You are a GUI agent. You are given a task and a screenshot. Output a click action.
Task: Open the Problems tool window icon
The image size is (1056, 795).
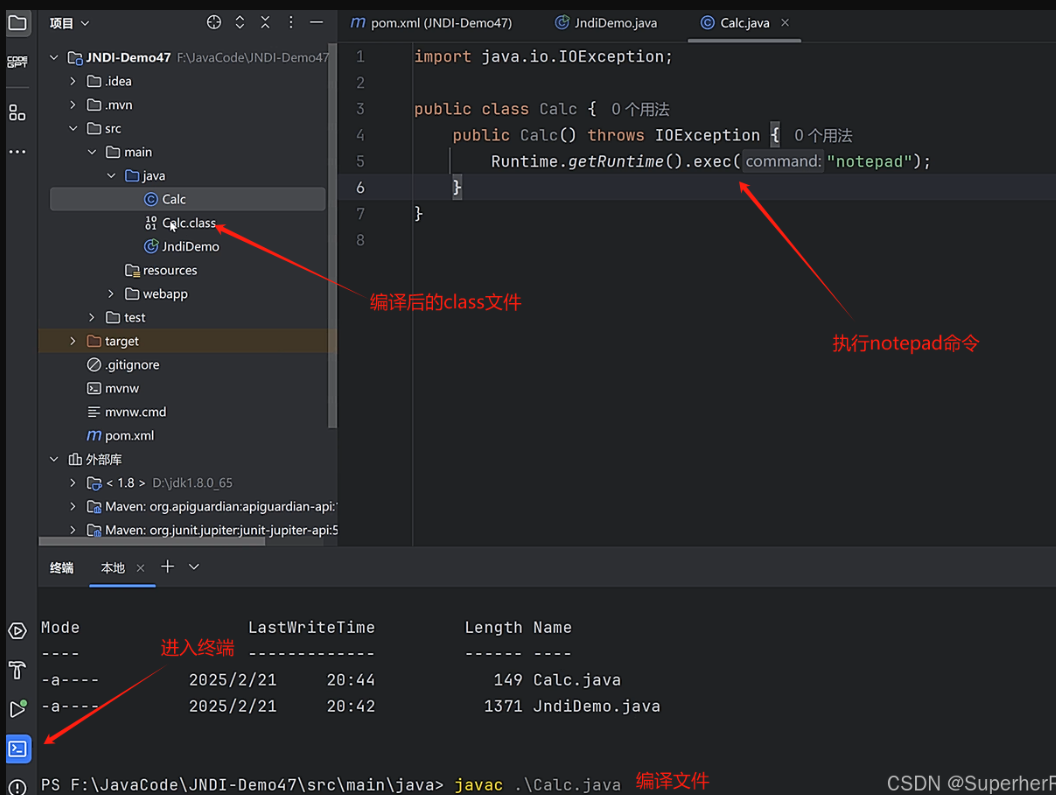pos(18,787)
